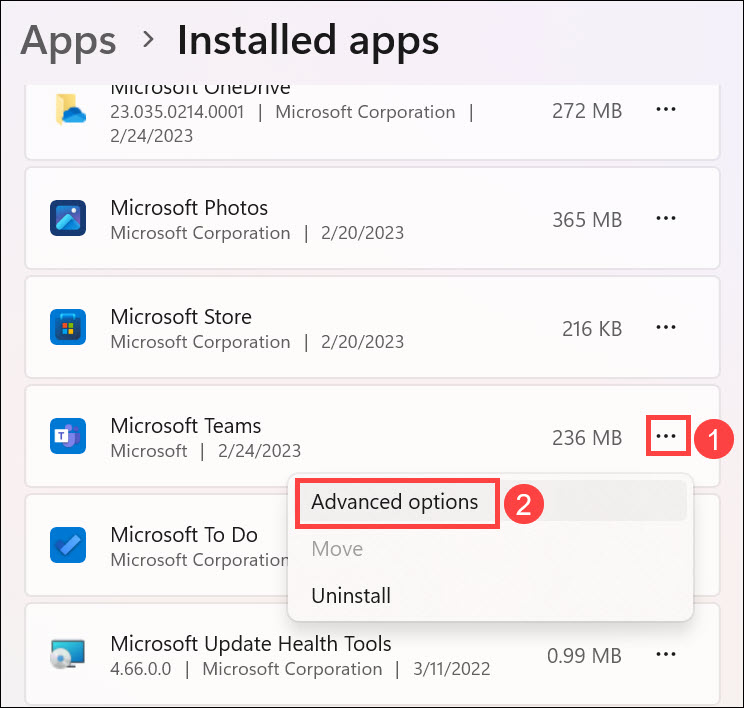Click the Microsoft Update Health Tools name
This screenshot has width=744, height=708.
tap(251, 643)
